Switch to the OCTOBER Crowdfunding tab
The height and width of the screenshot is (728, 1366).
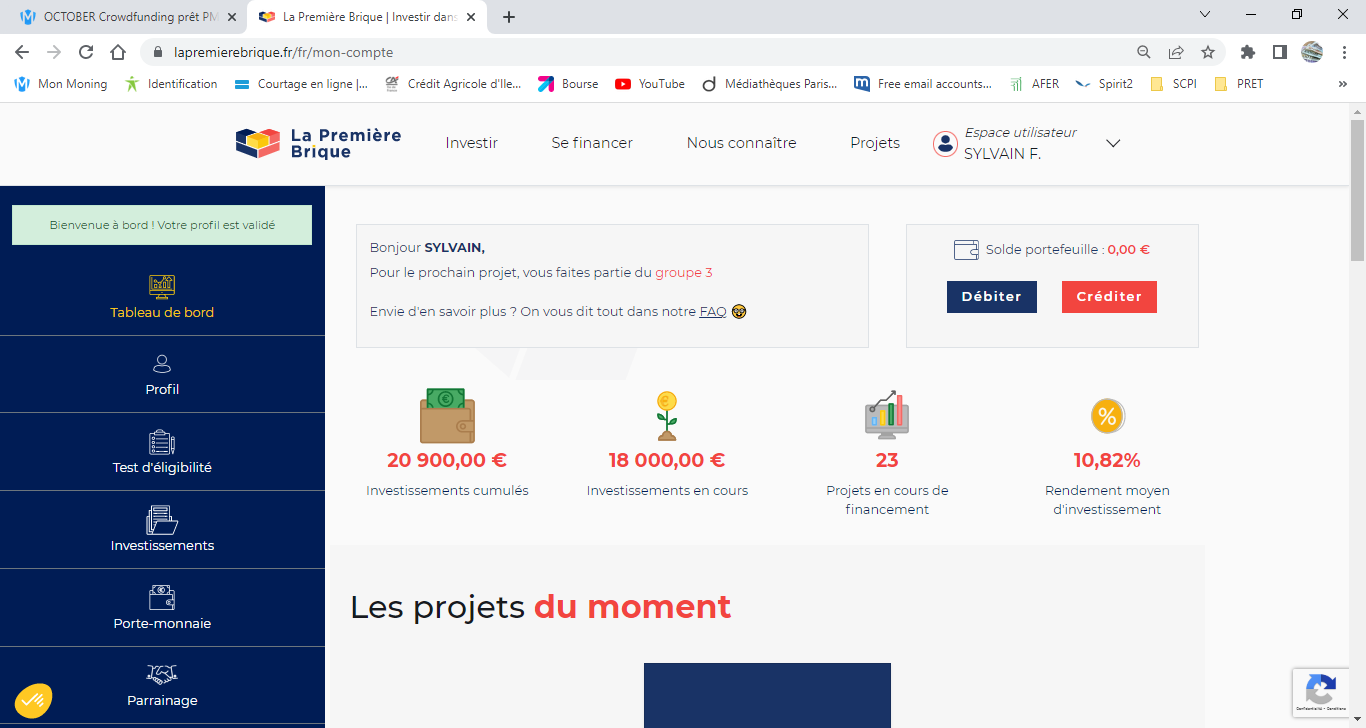click(x=130, y=17)
